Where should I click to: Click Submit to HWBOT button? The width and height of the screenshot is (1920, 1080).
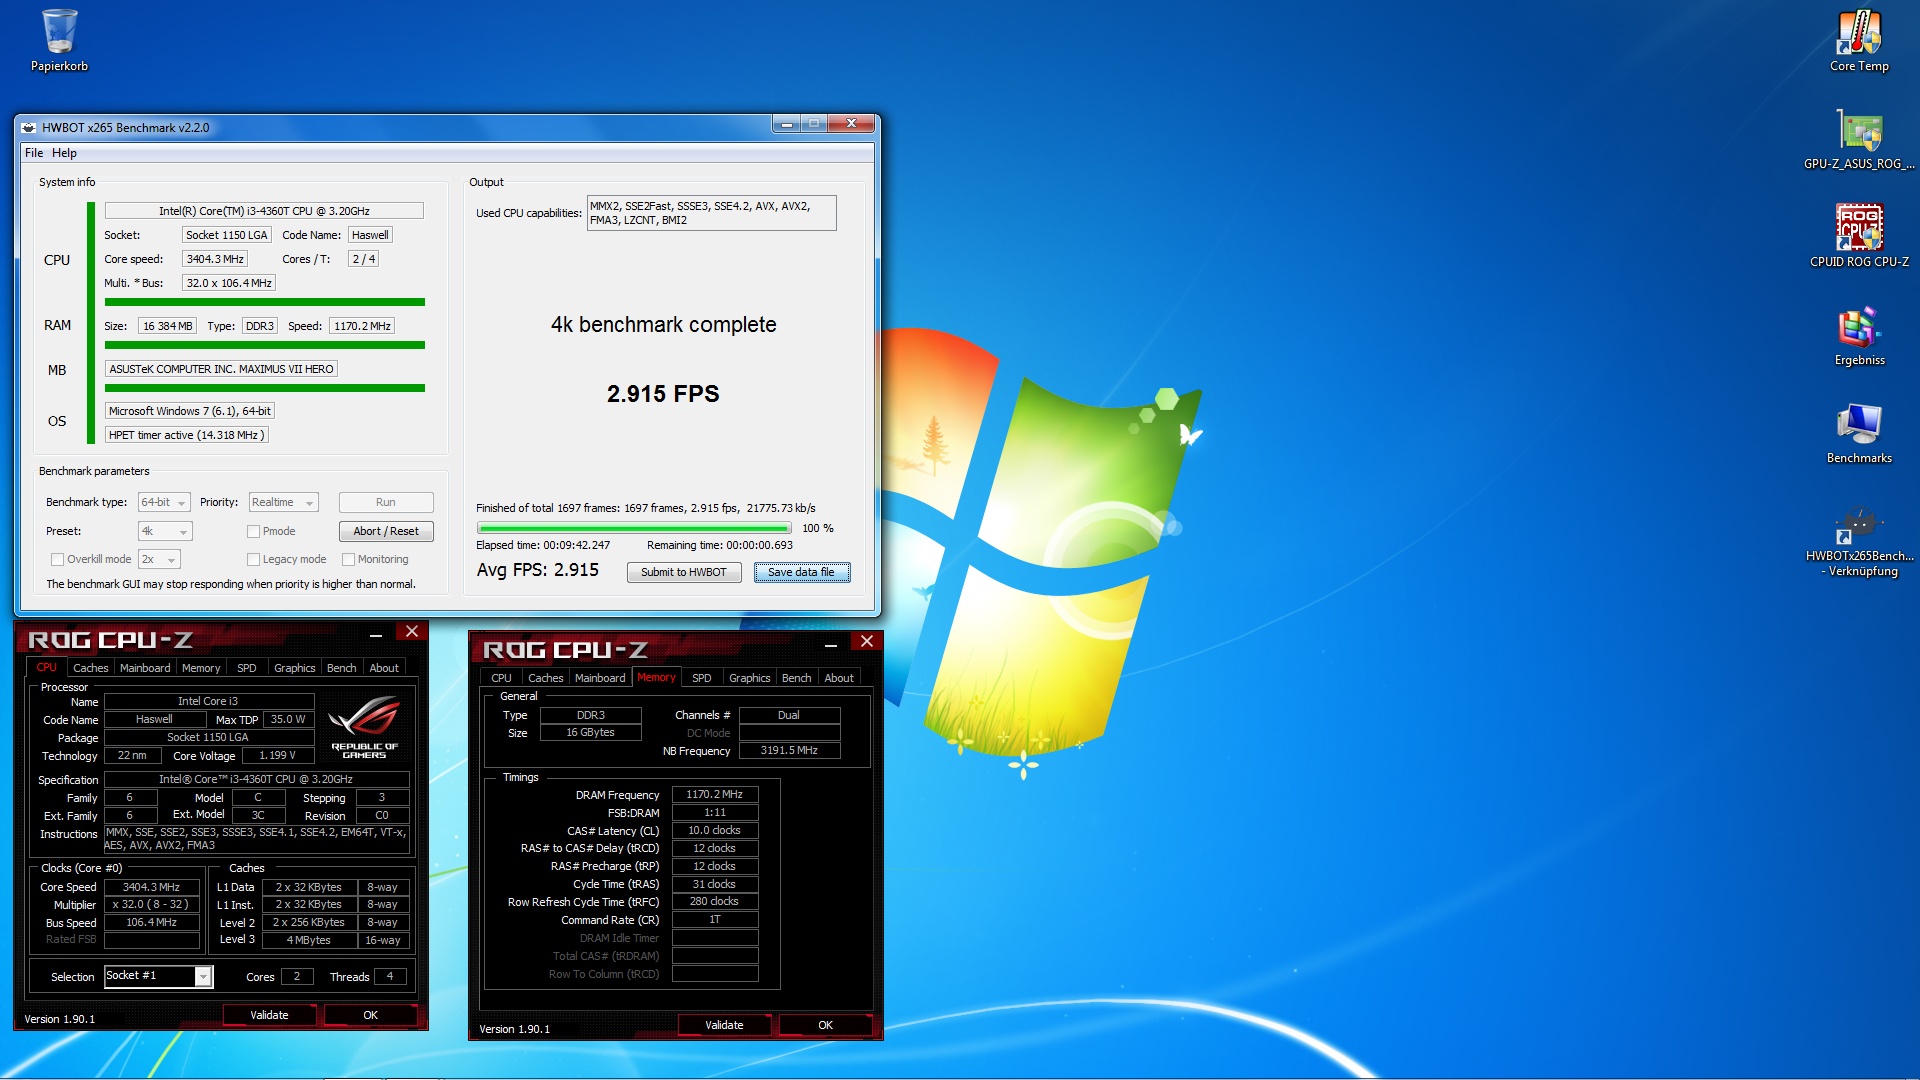684,572
